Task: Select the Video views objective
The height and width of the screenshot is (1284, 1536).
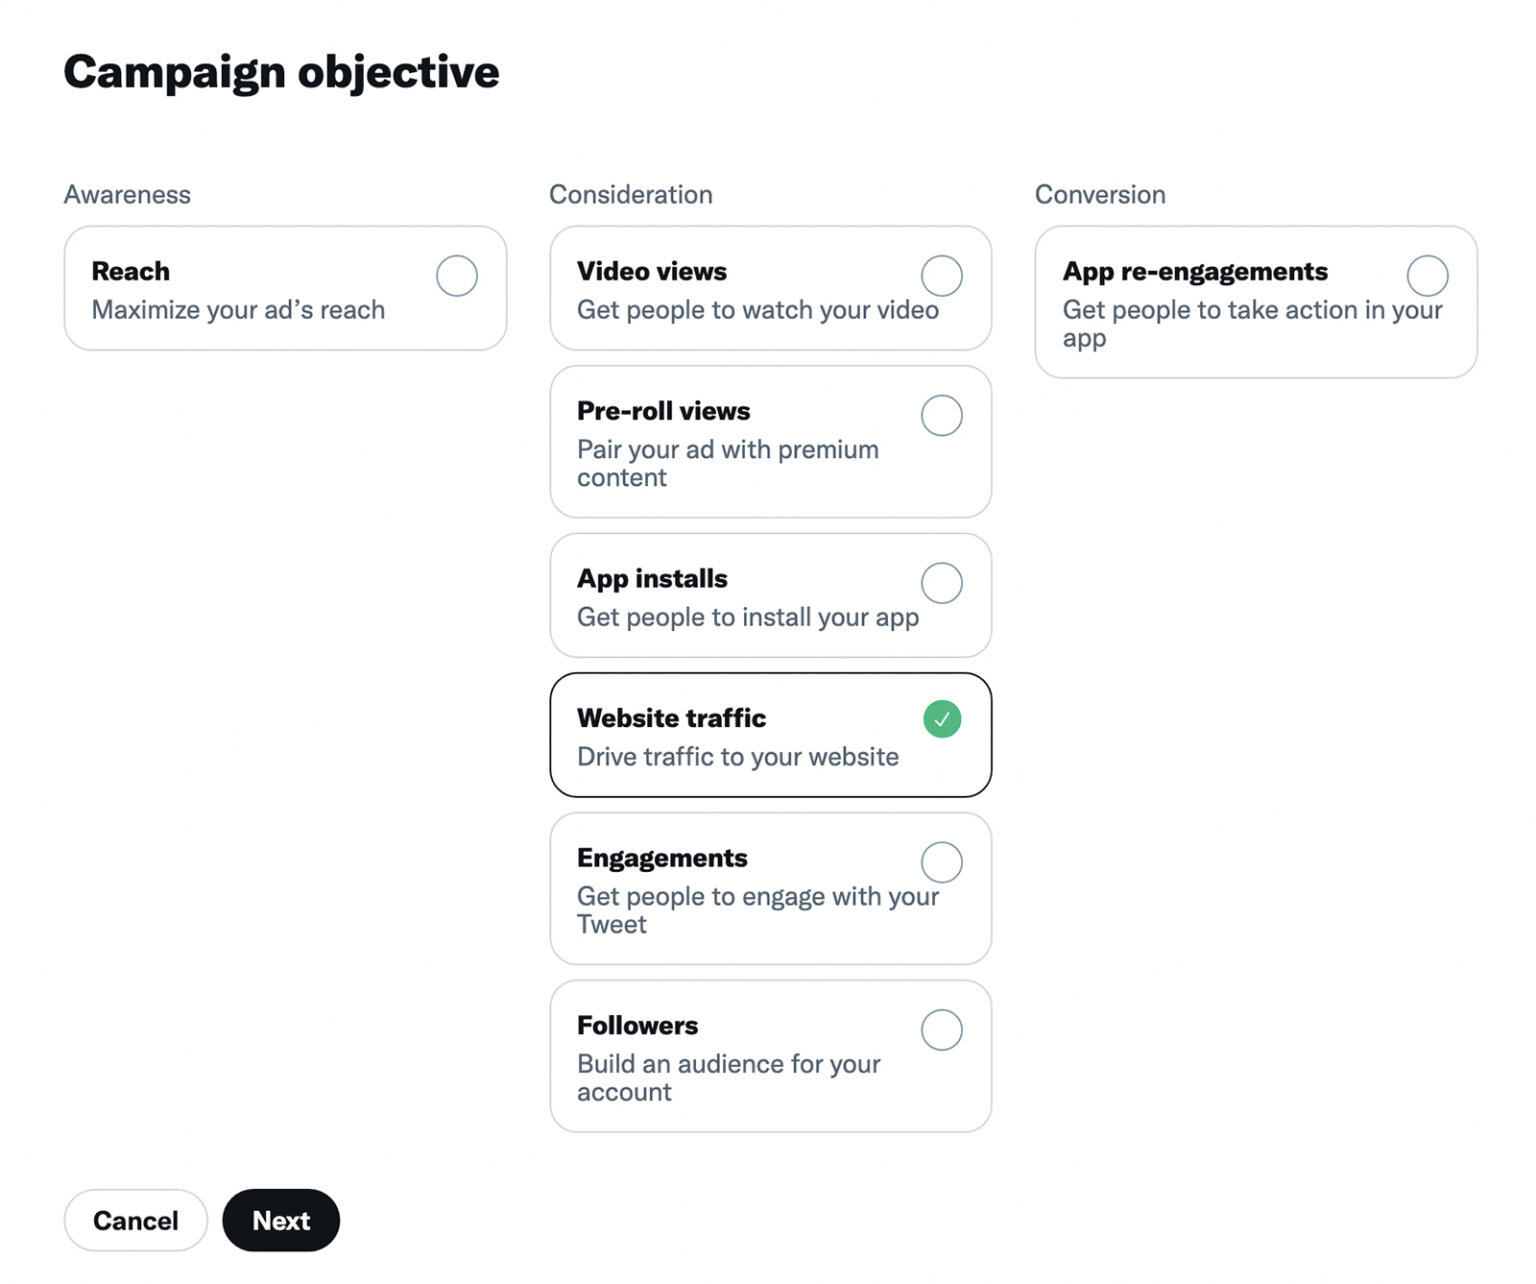Action: [941, 275]
